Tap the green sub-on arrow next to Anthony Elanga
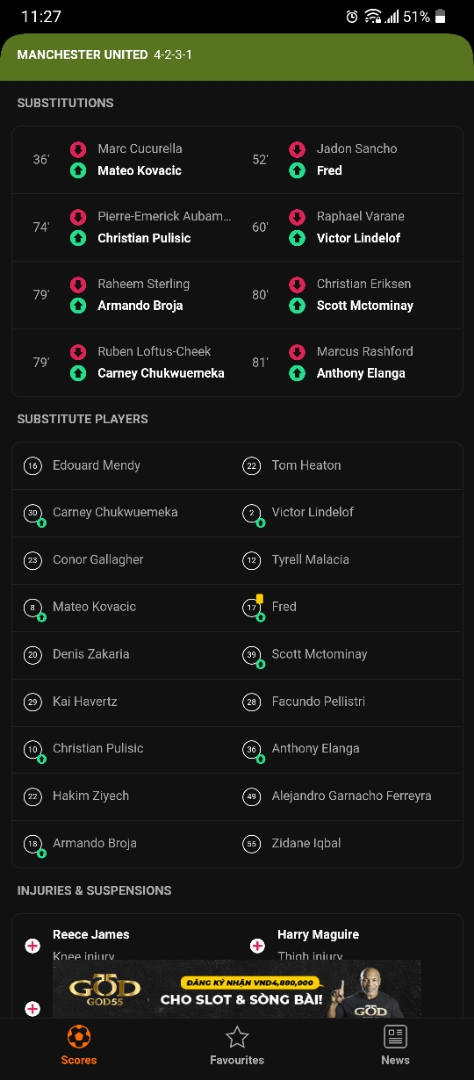 (x=297, y=373)
